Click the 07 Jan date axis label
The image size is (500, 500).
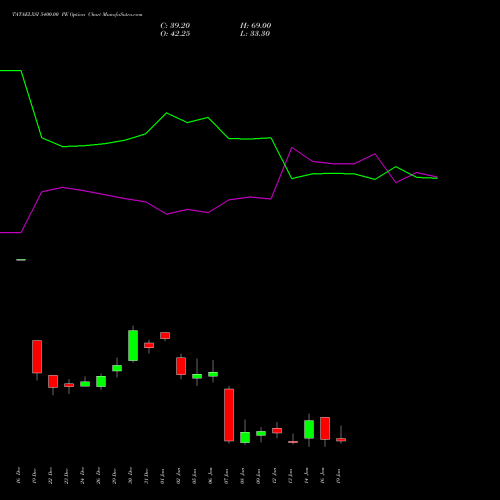pyautogui.click(x=226, y=476)
